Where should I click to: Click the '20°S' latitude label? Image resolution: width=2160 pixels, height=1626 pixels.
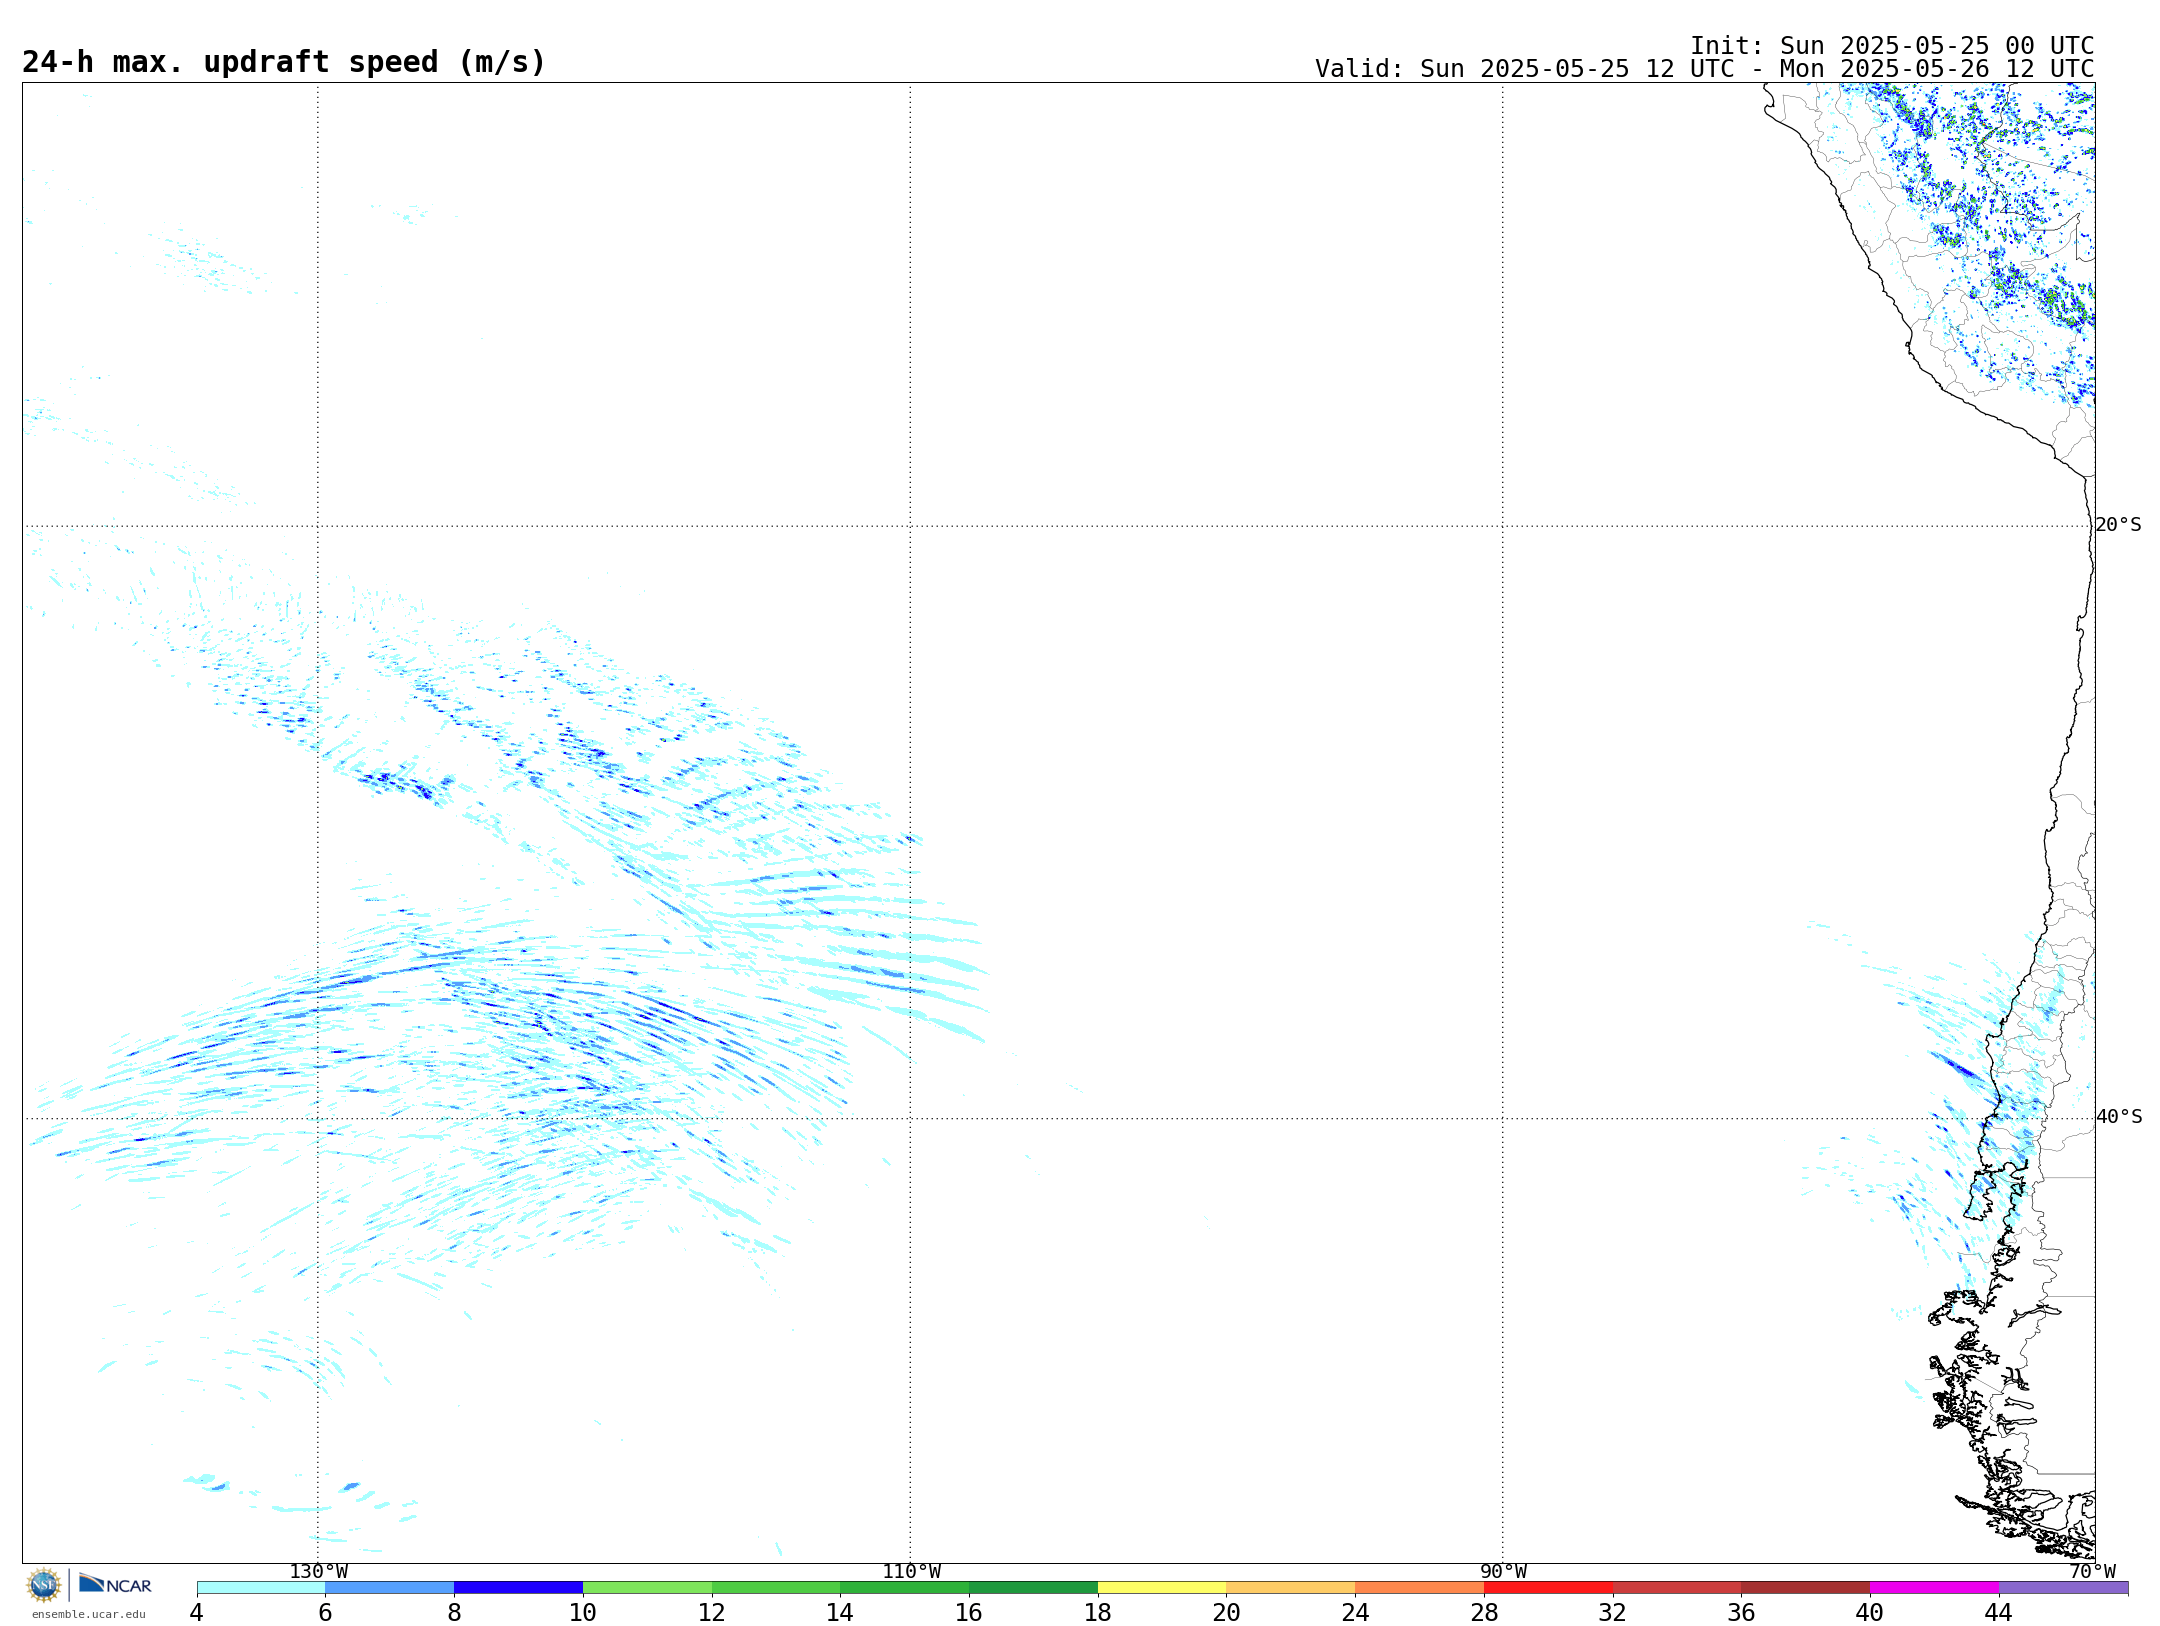pos(2118,525)
